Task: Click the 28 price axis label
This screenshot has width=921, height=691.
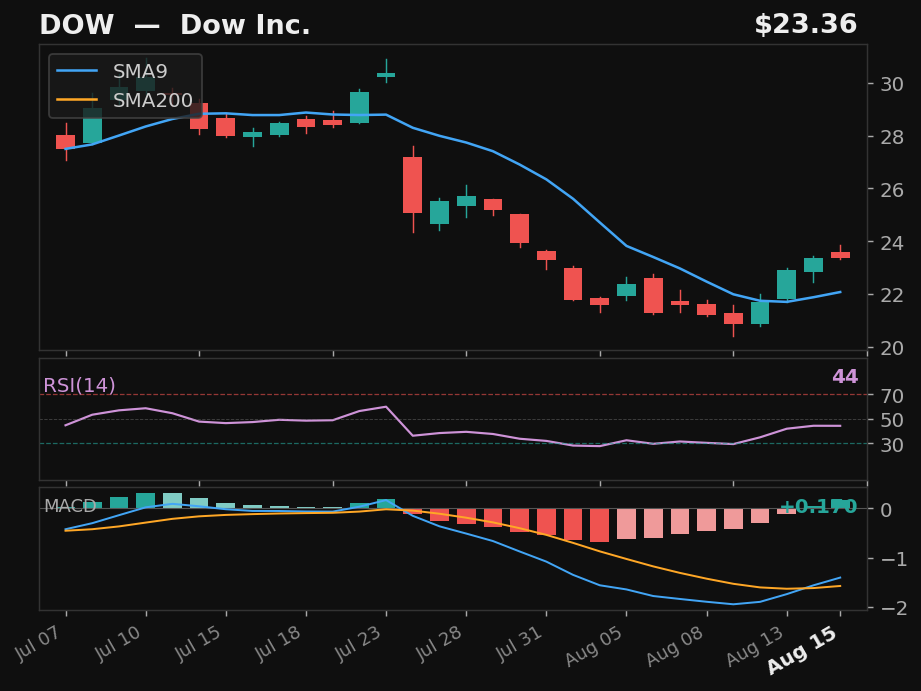Action: coord(892,137)
